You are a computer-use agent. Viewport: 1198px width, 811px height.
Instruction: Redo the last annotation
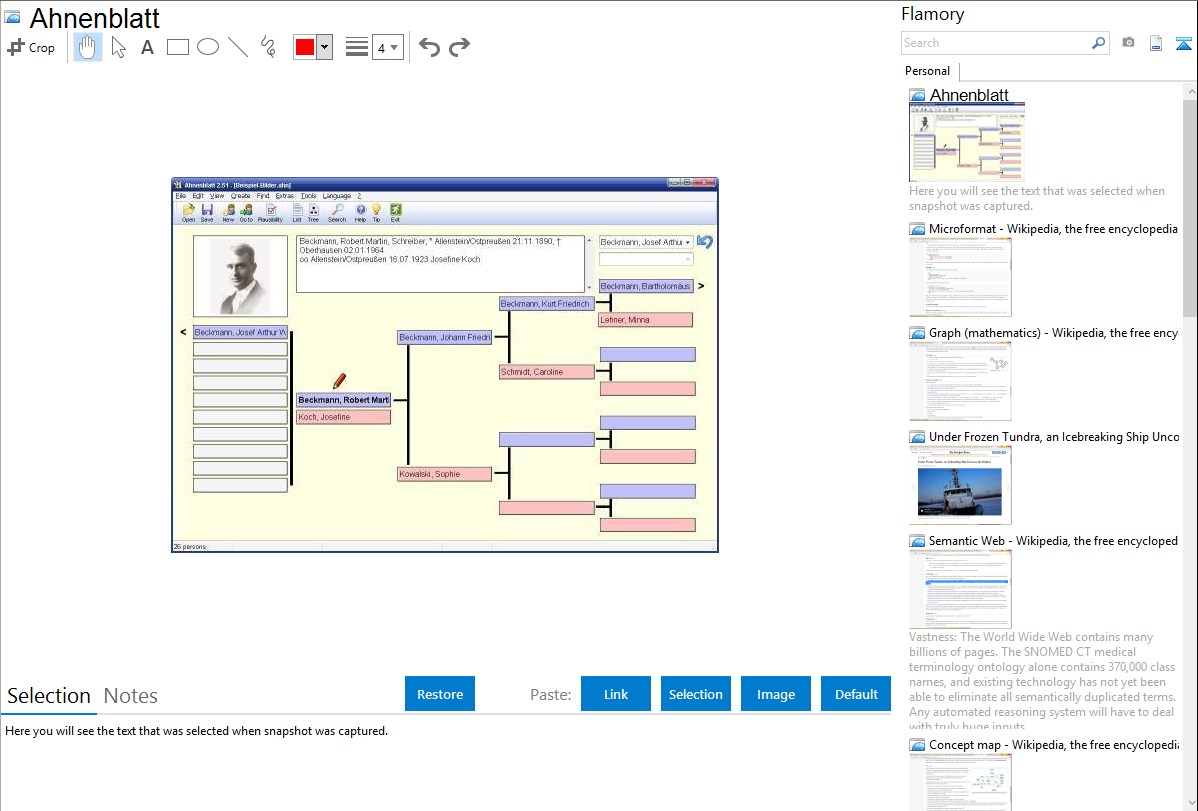point(459,47)
